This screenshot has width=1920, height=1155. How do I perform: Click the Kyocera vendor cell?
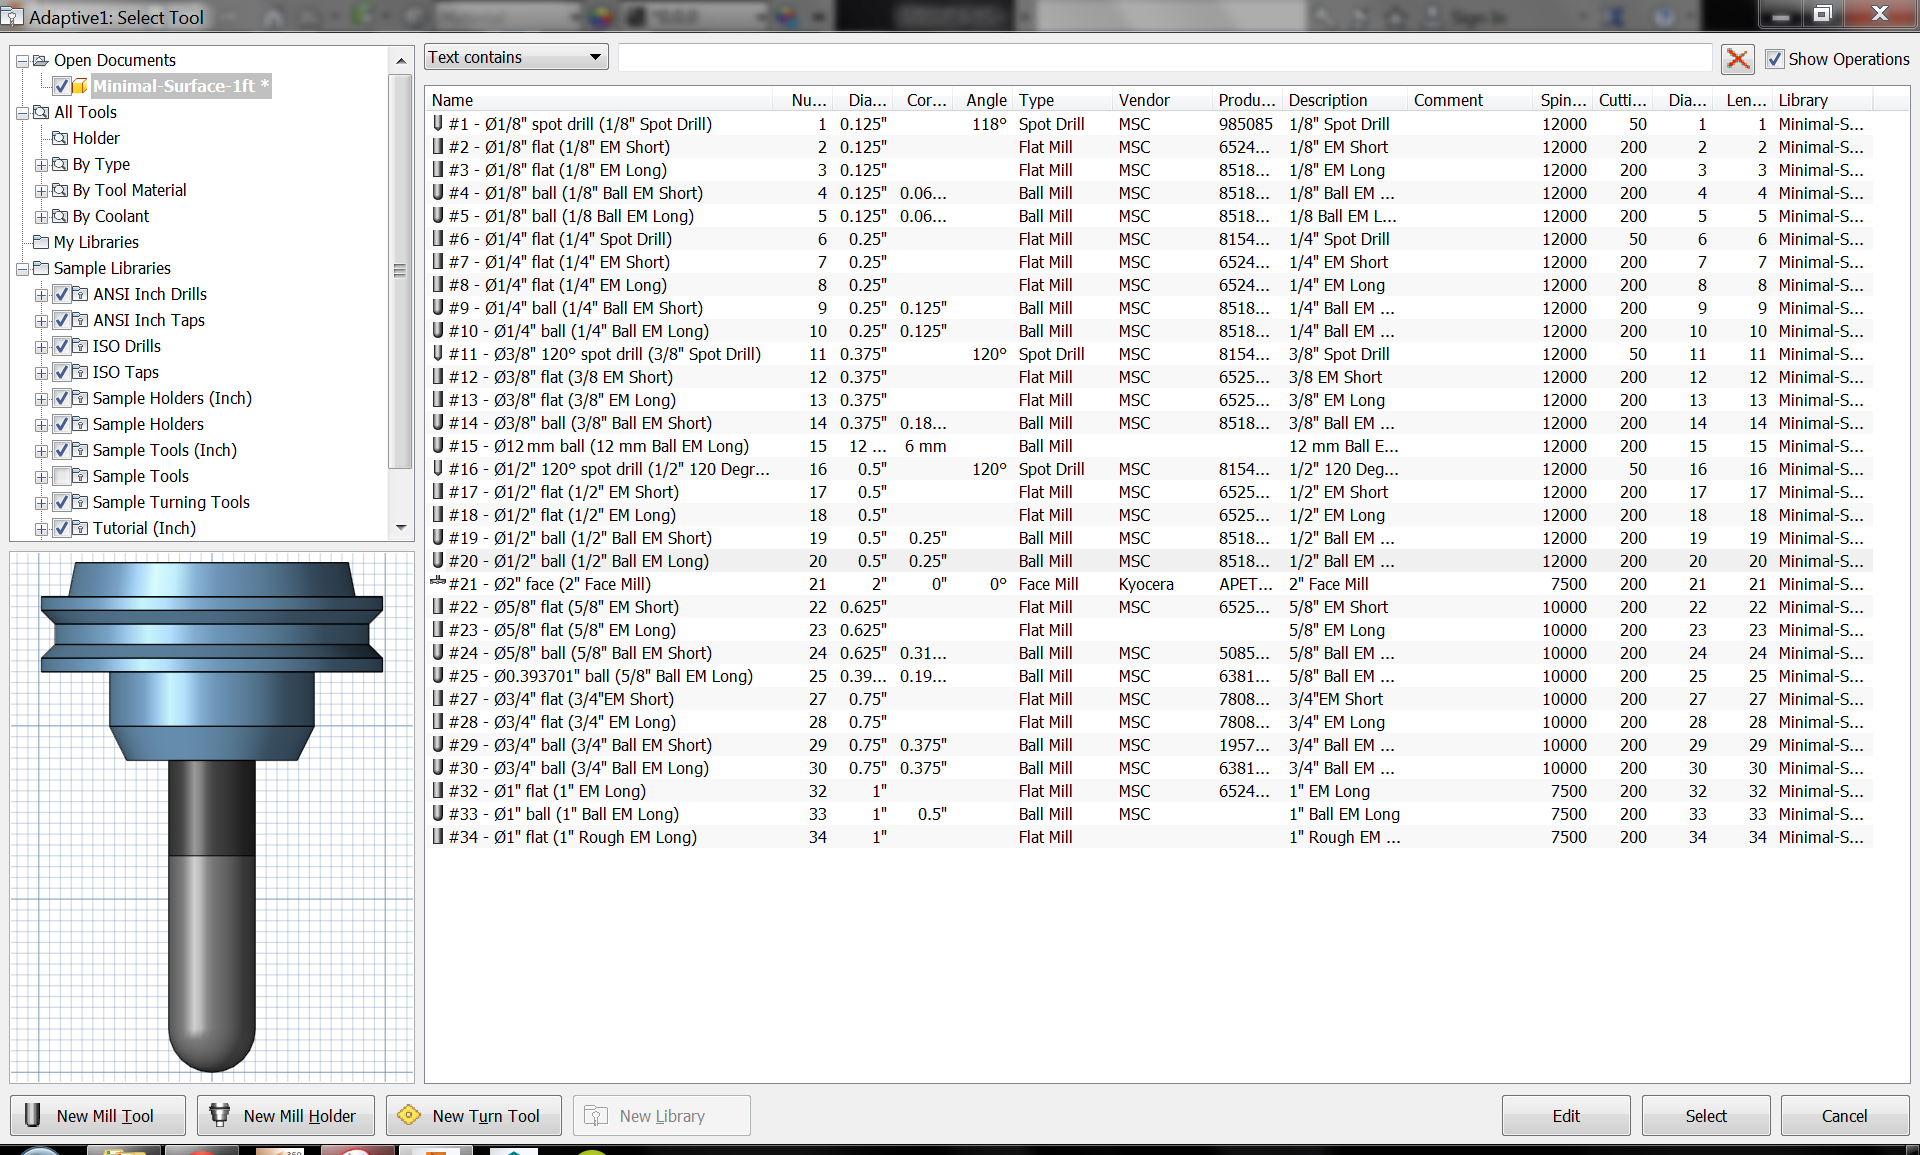click(1146, 584)
